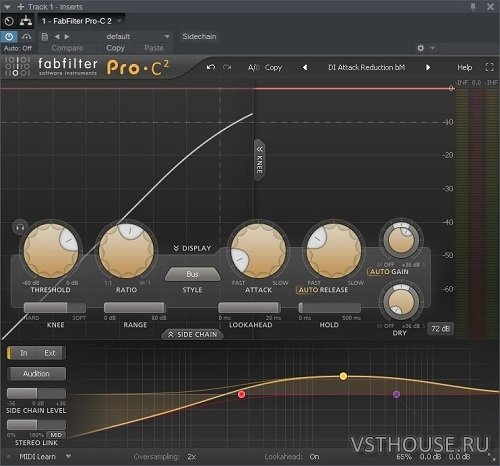This screenshot has height=466, width=500.
Task: Select the previous preset arrow
Action: [x=305, y=67]
